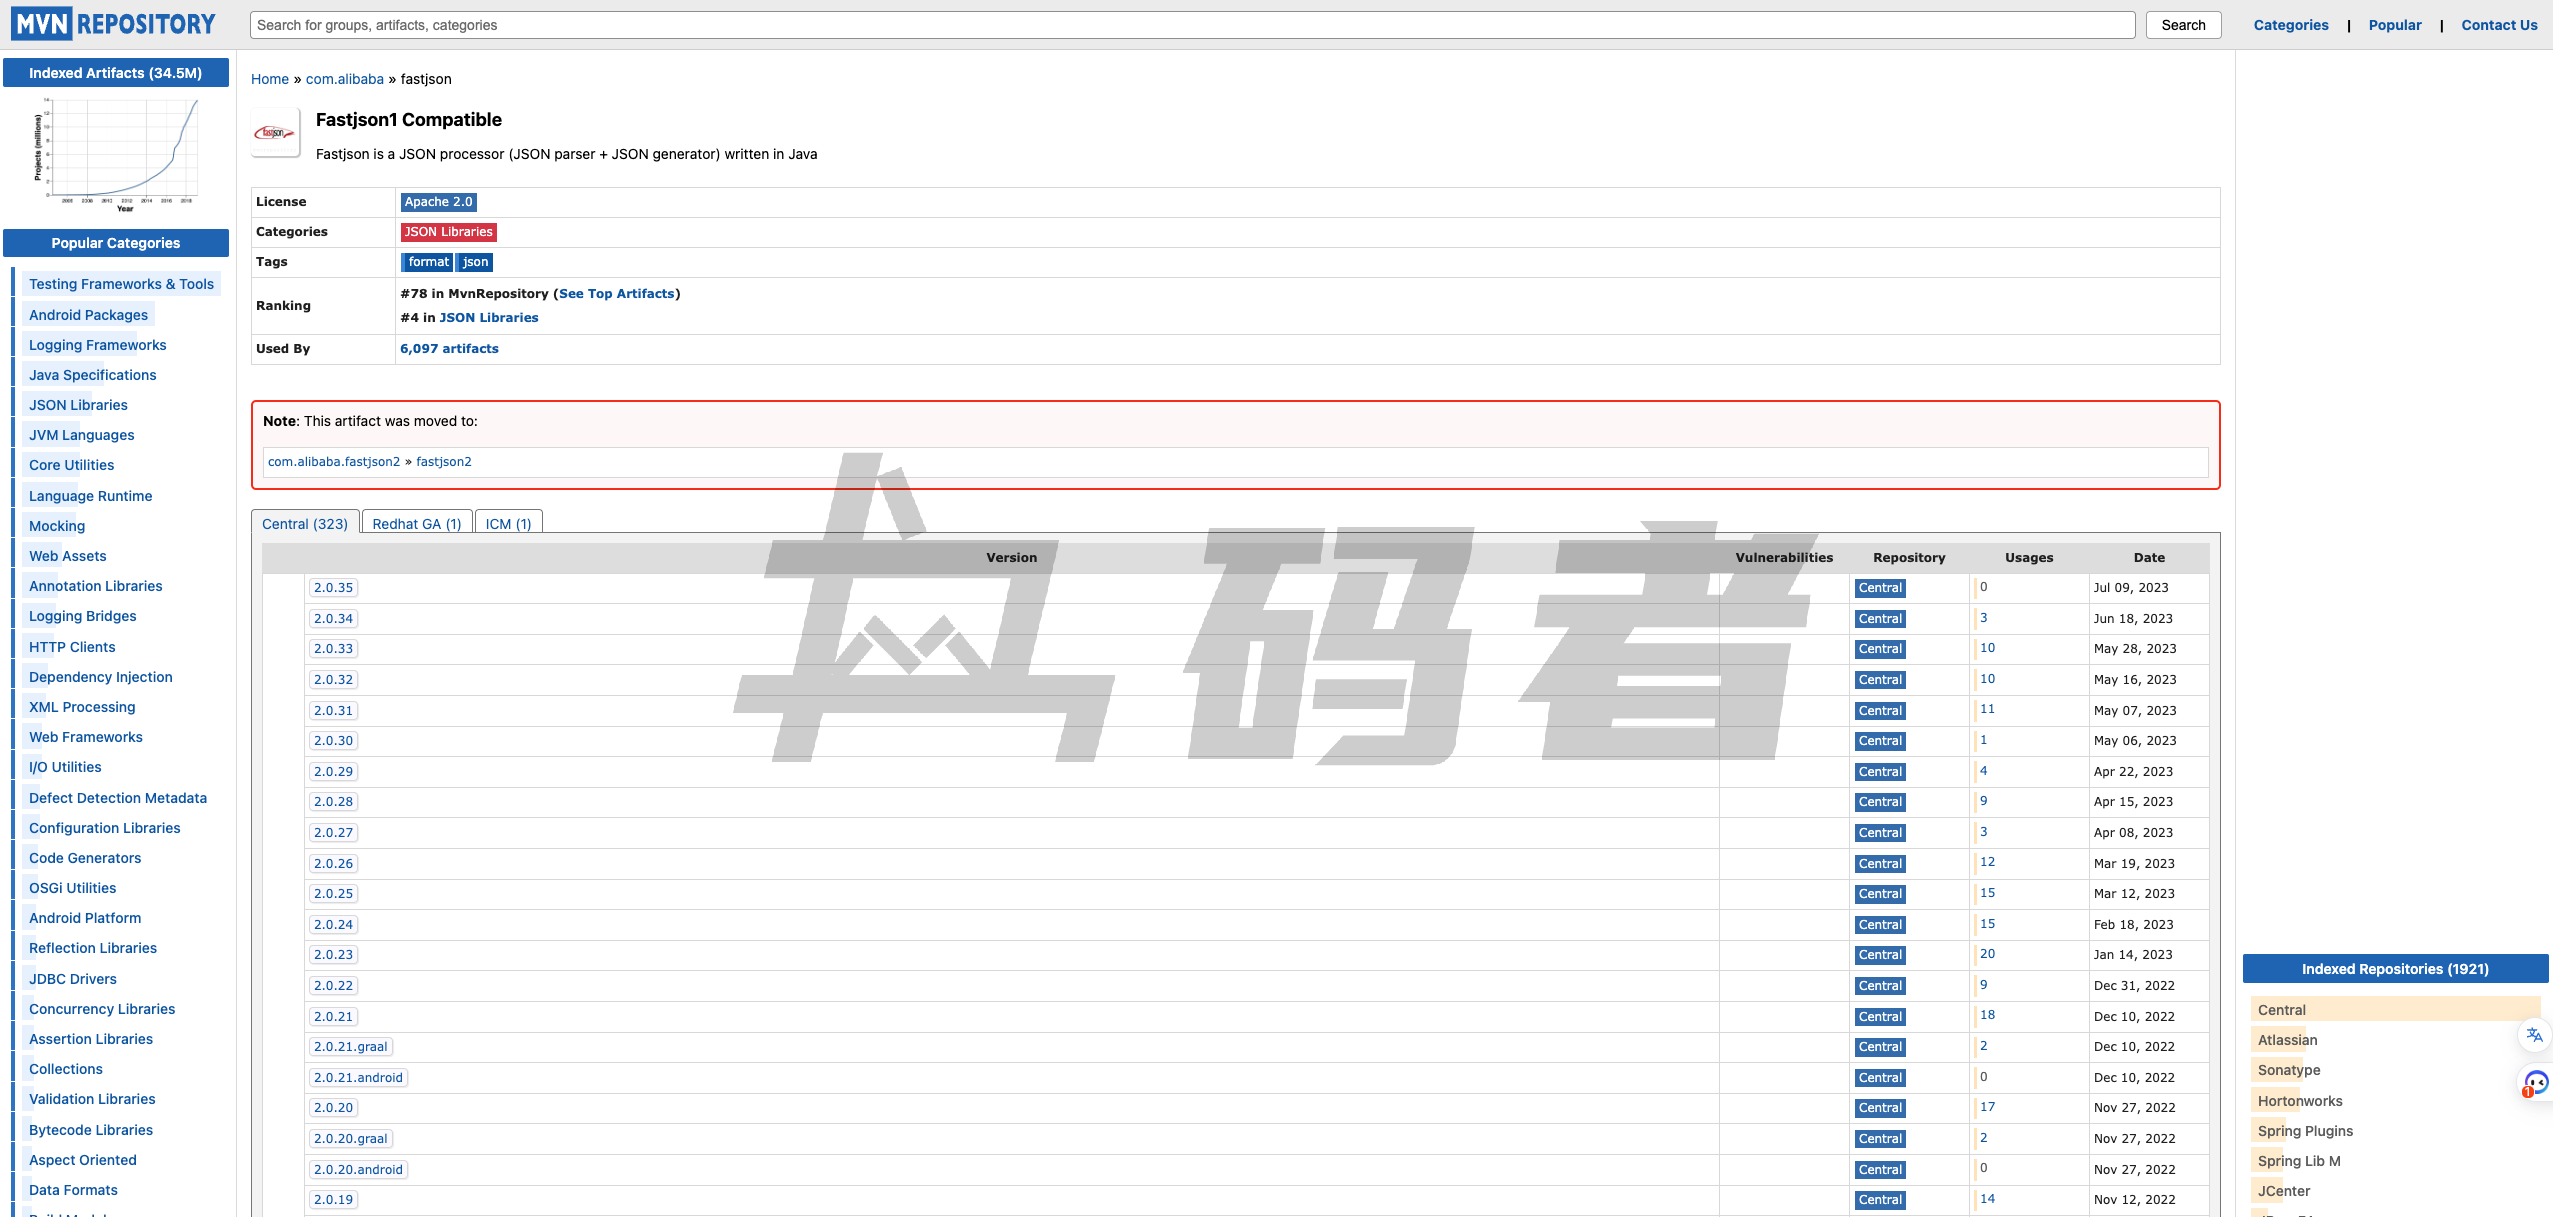This screenshot has height=1217, width=2553.
Task: Click the MVN Repository logo
Action: (113, 24)
